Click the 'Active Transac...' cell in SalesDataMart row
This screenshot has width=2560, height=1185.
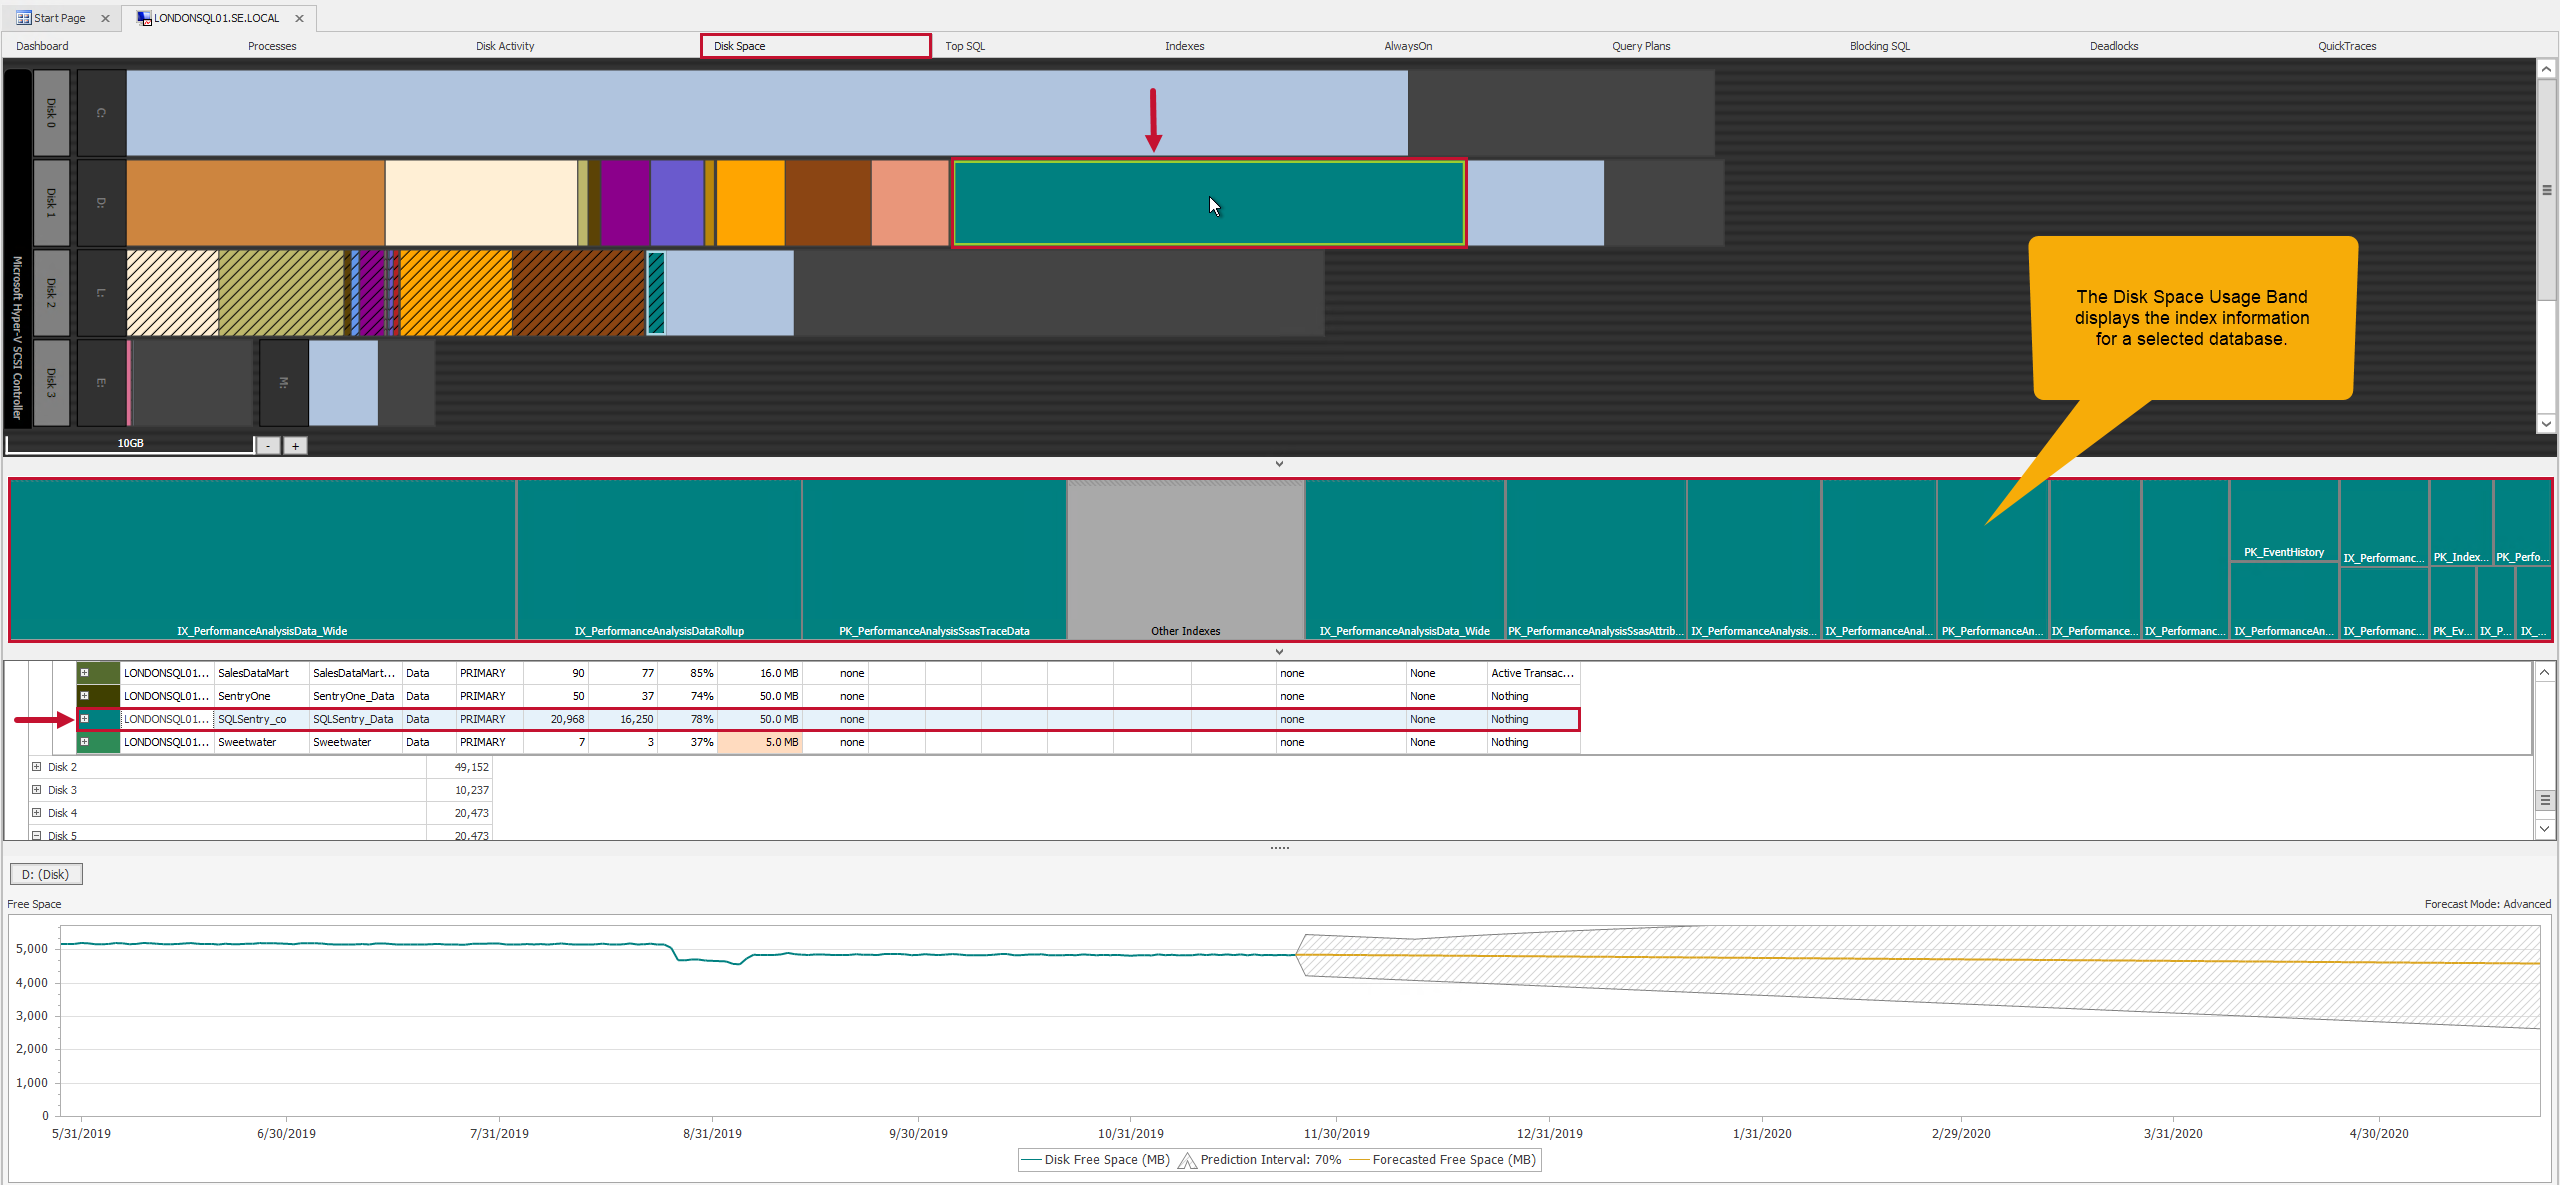[1533, 673]
